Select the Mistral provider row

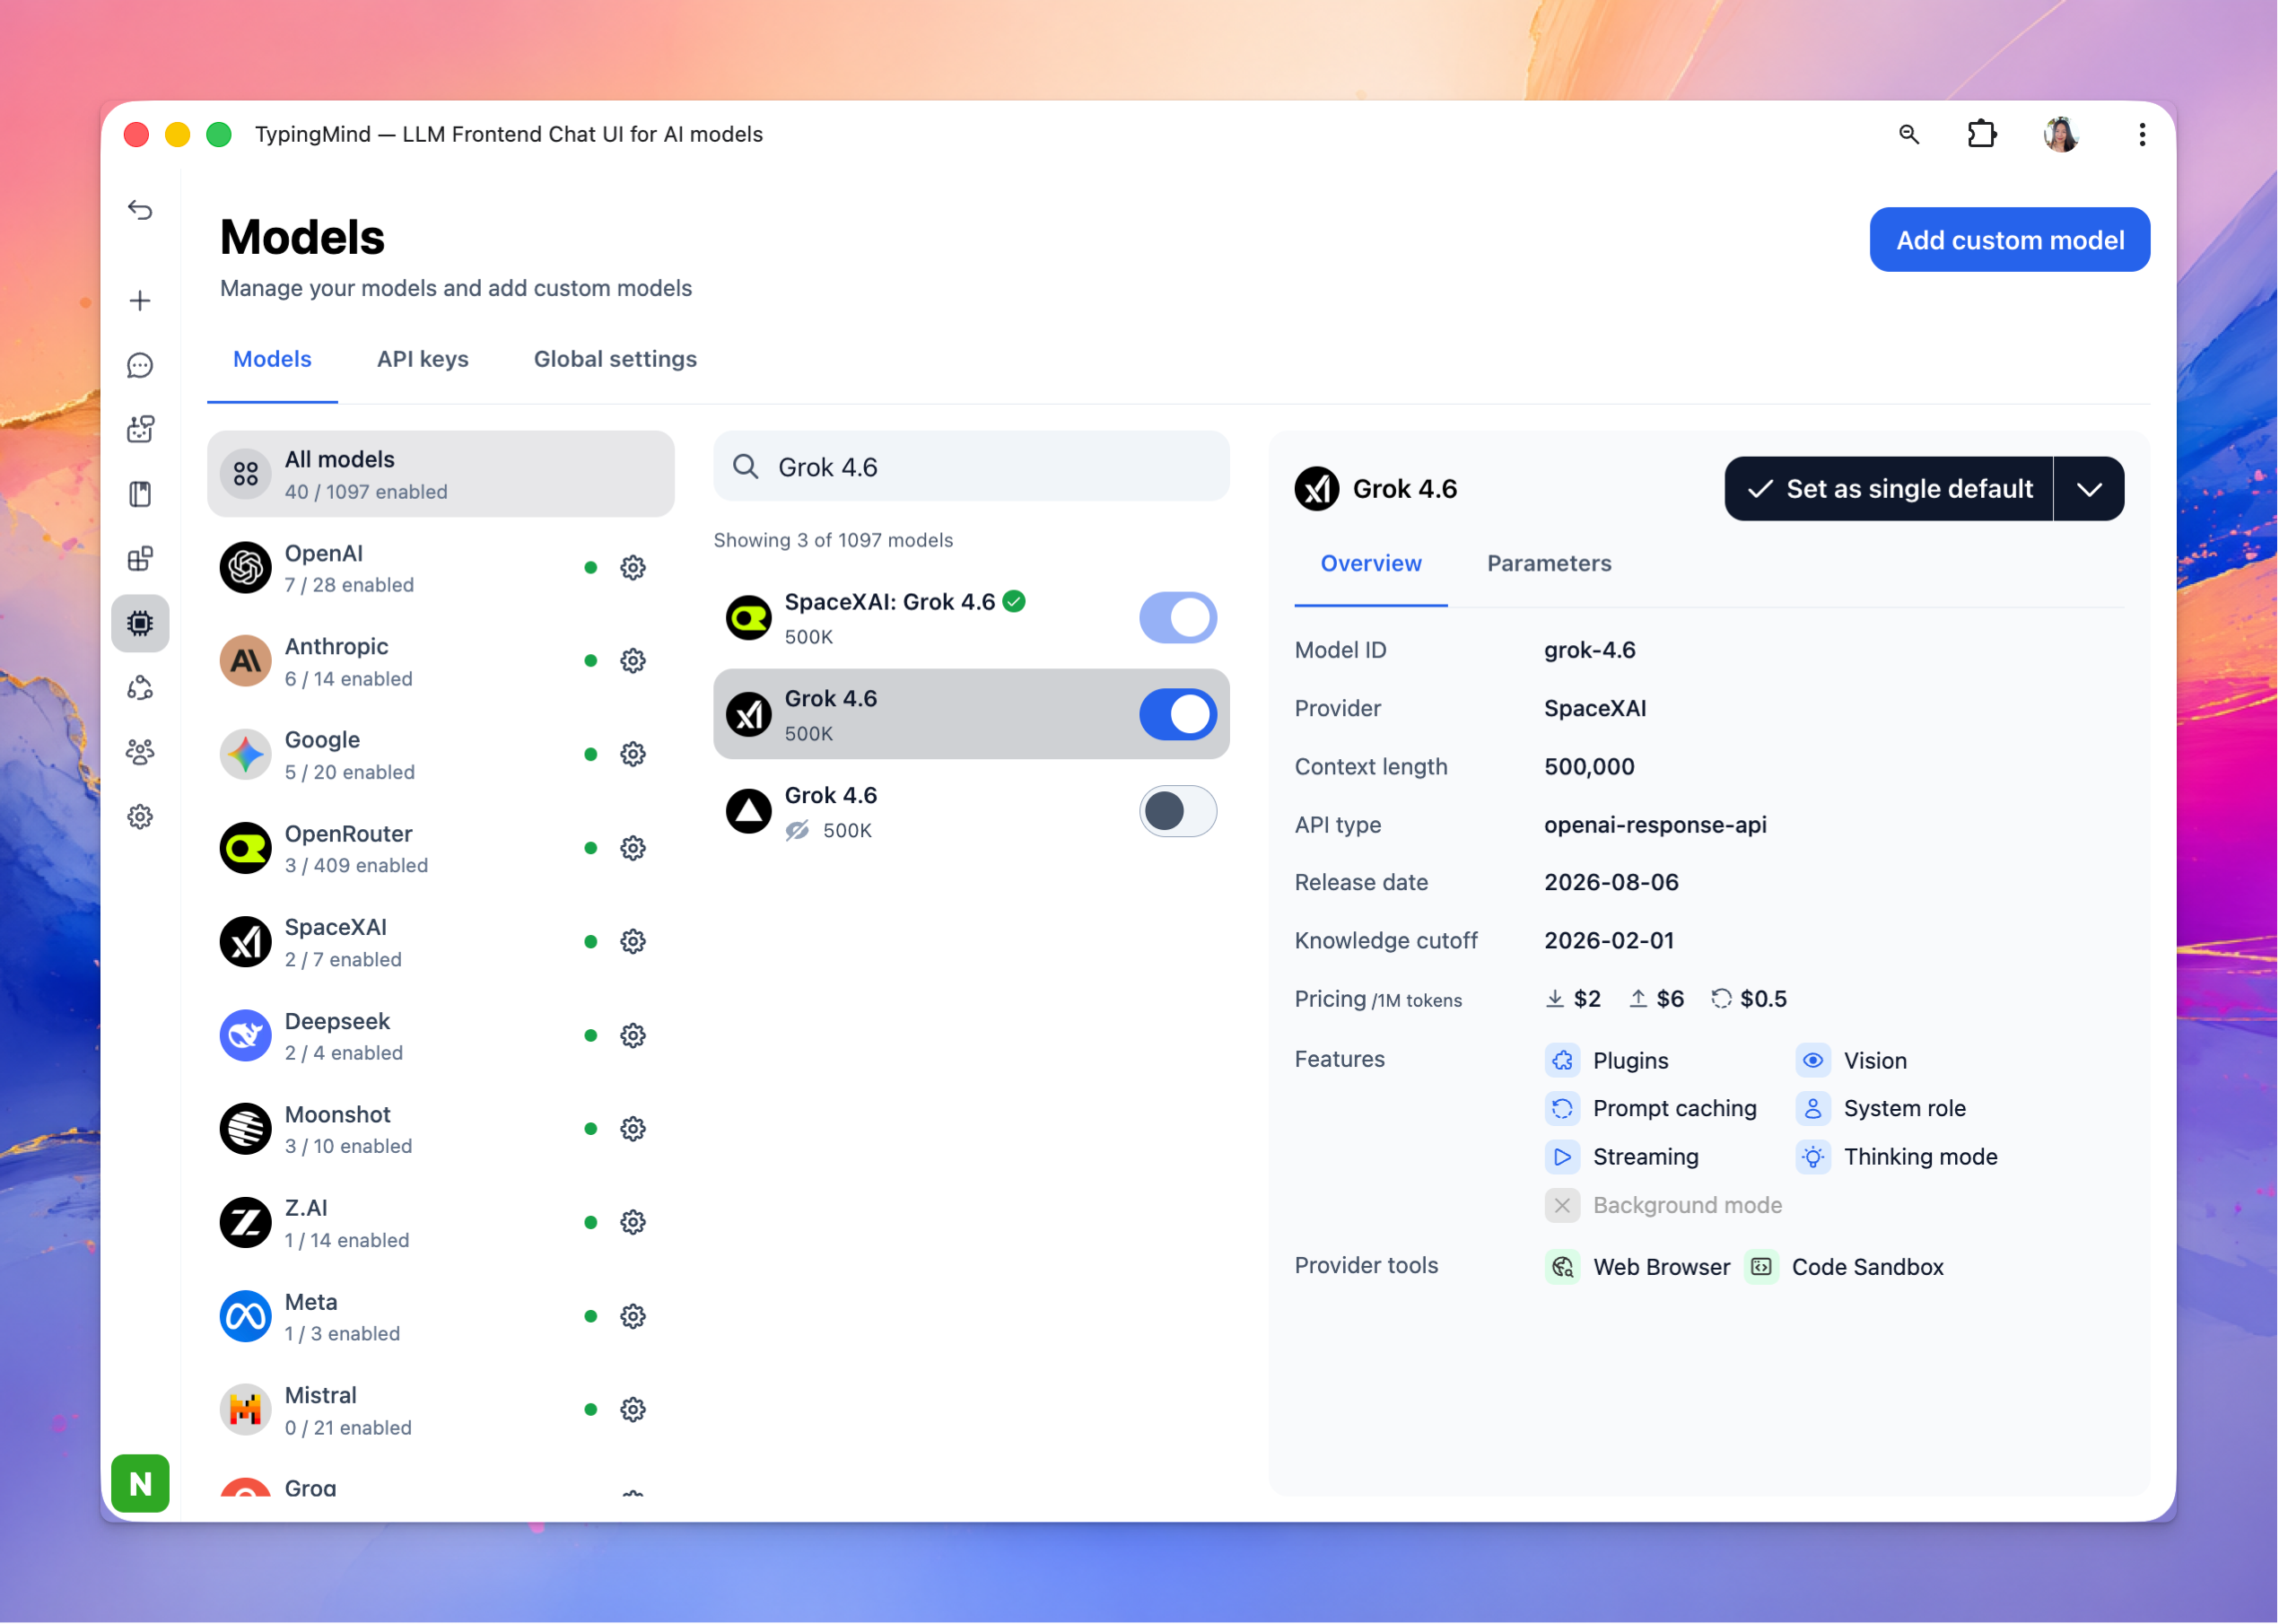coord(441,1410)
